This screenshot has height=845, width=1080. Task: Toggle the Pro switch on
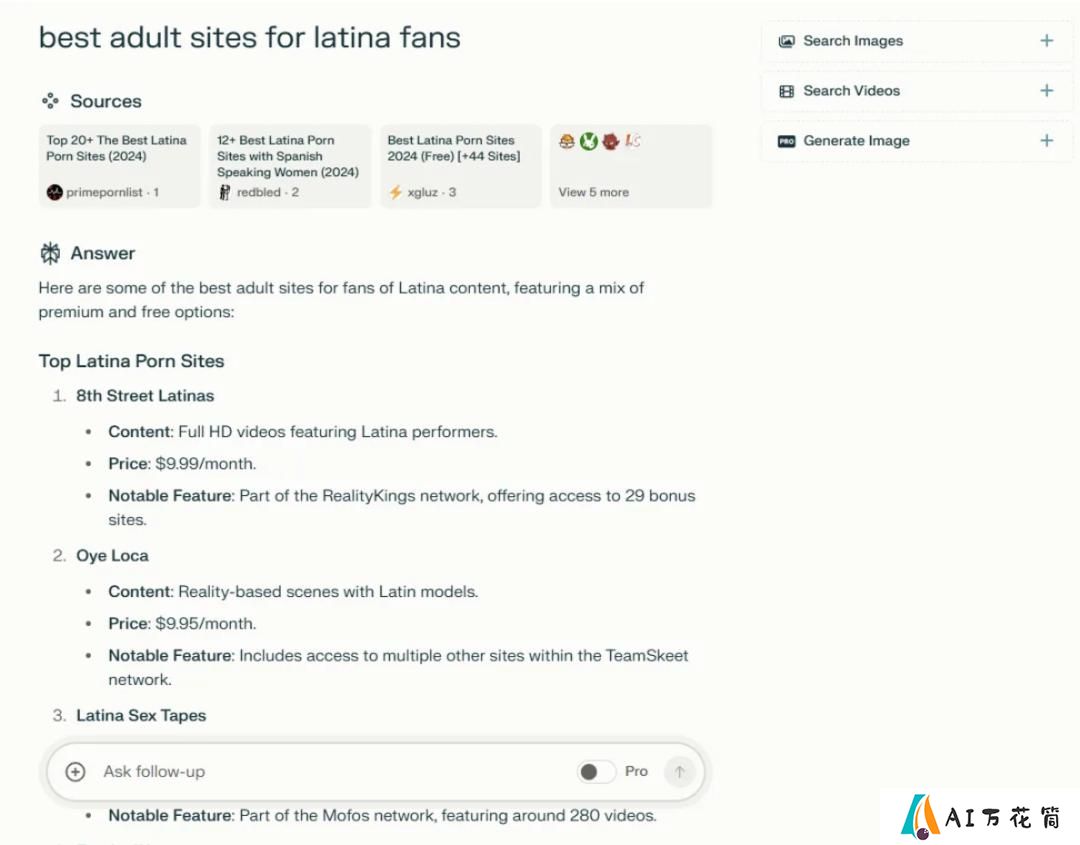click(596, 772)
